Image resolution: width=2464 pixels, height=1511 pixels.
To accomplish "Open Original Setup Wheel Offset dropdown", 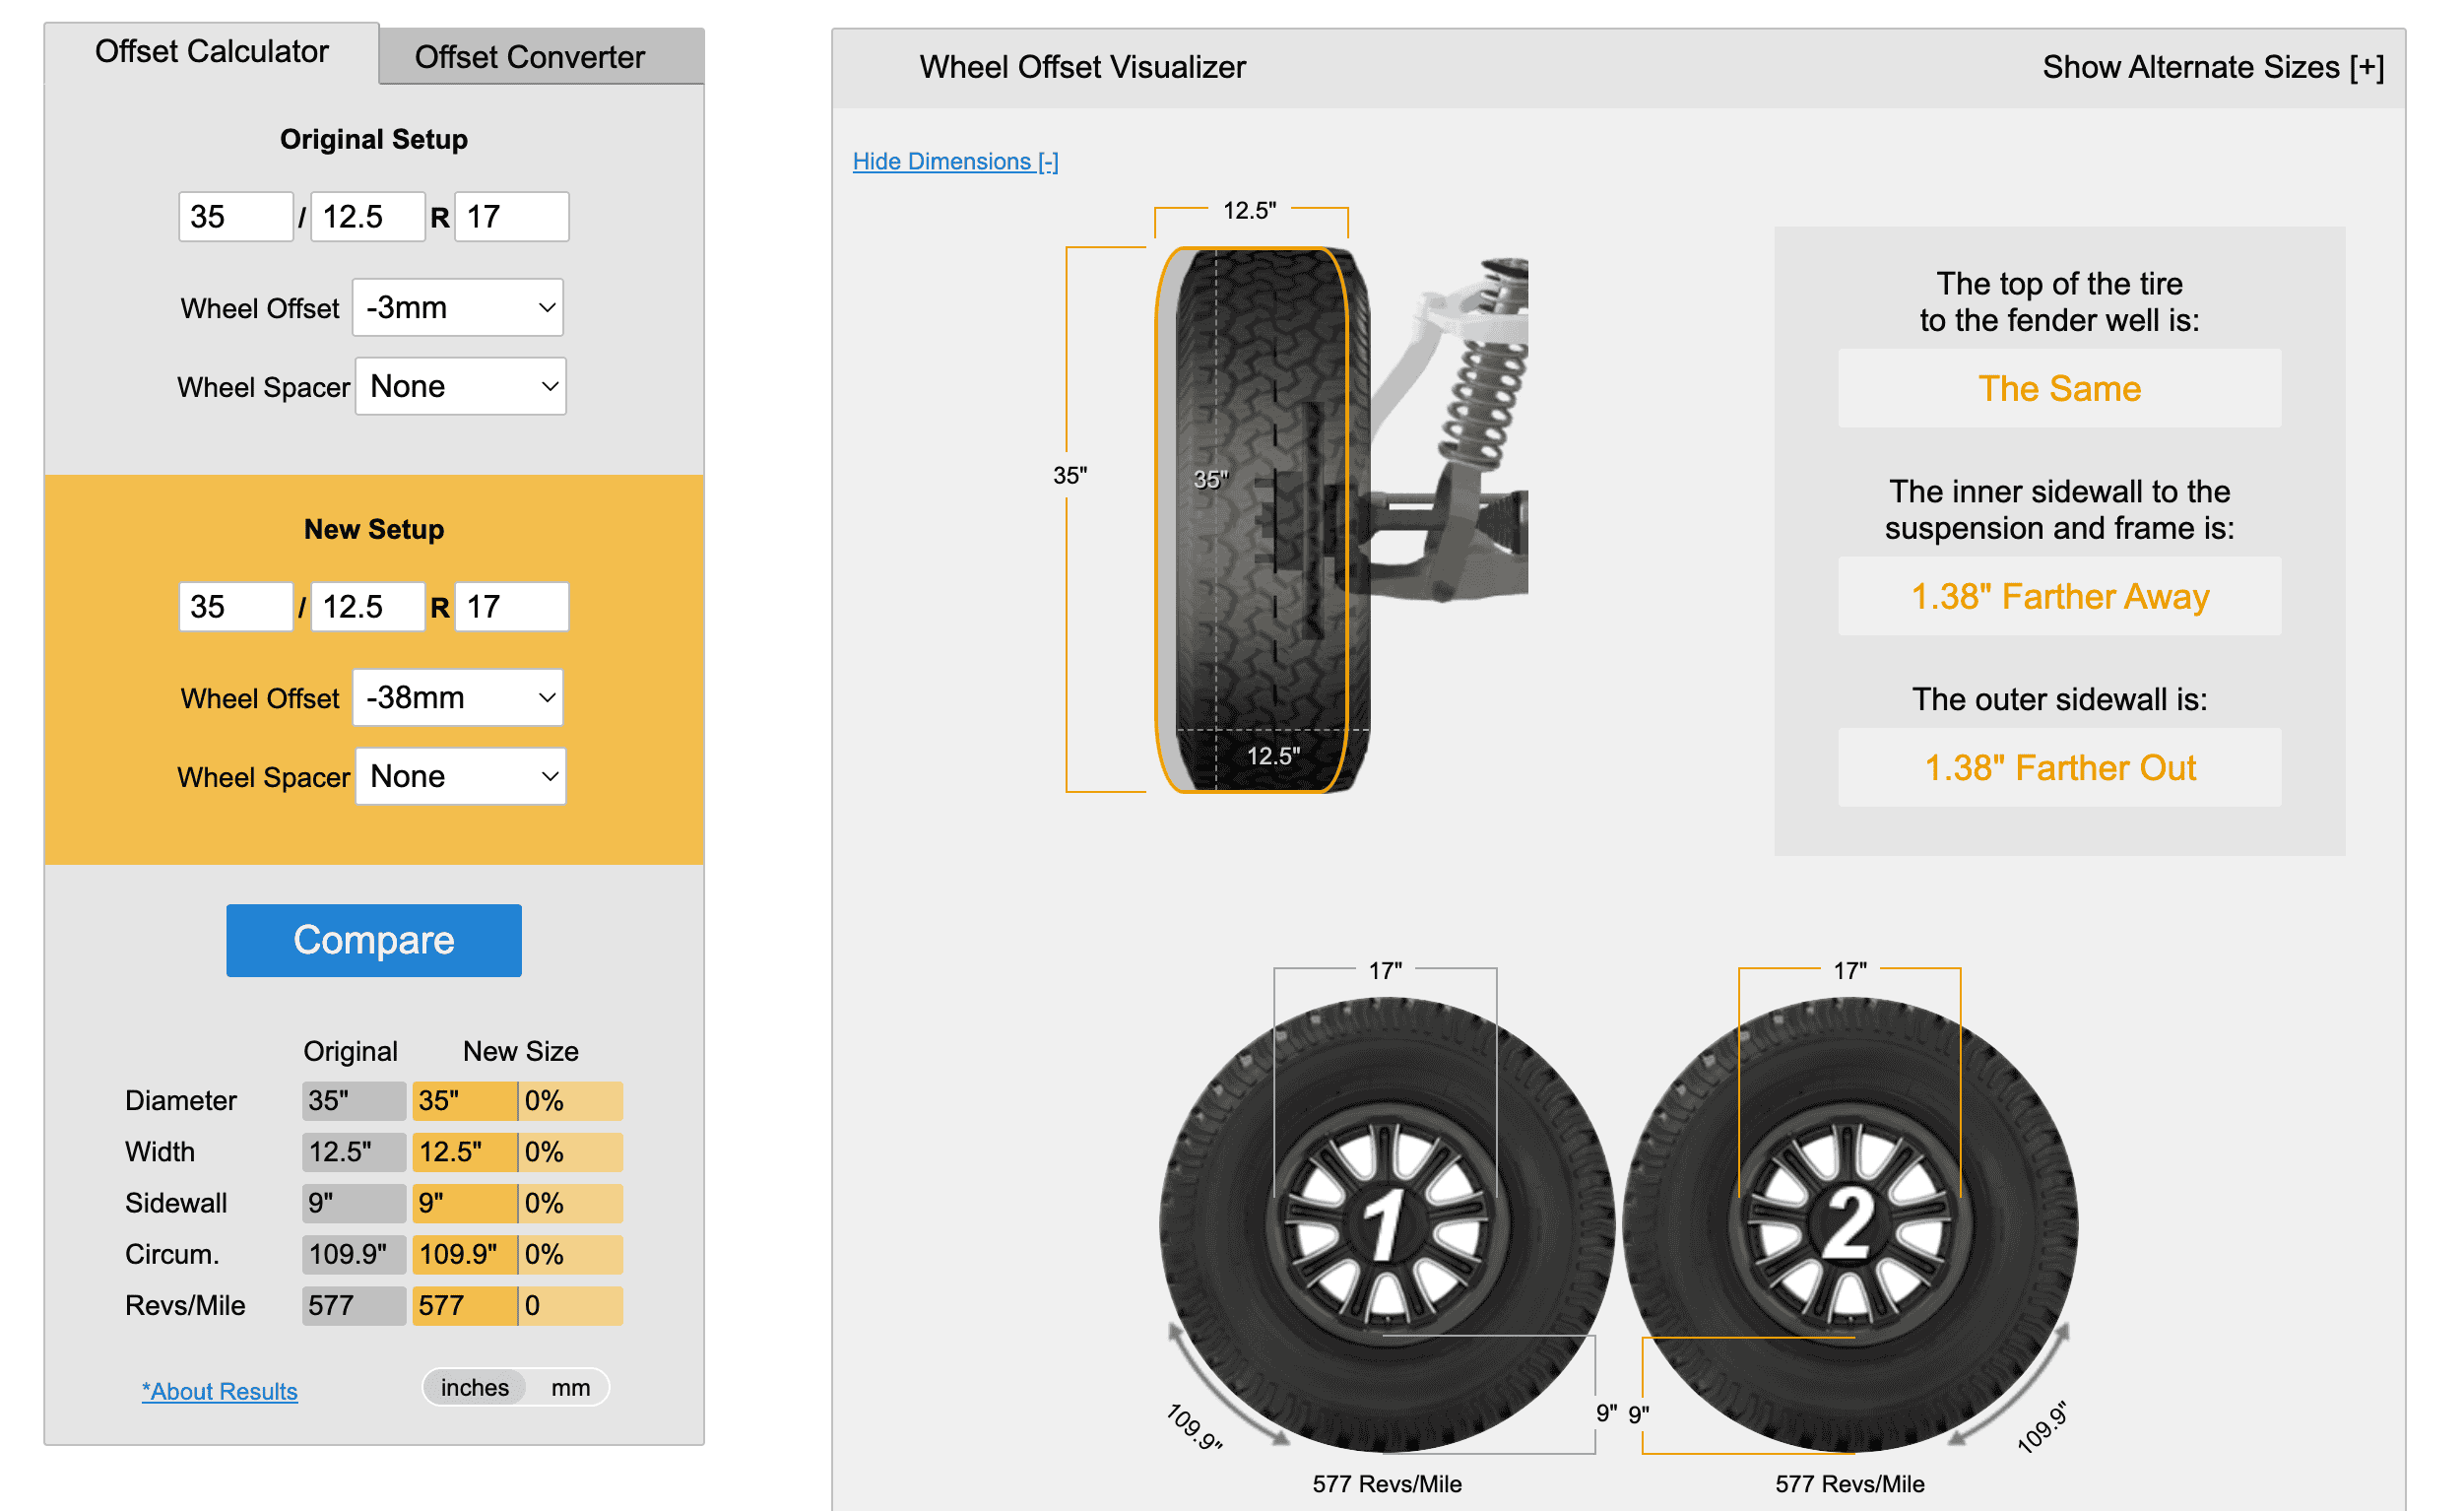I will [x=458, y=307].
